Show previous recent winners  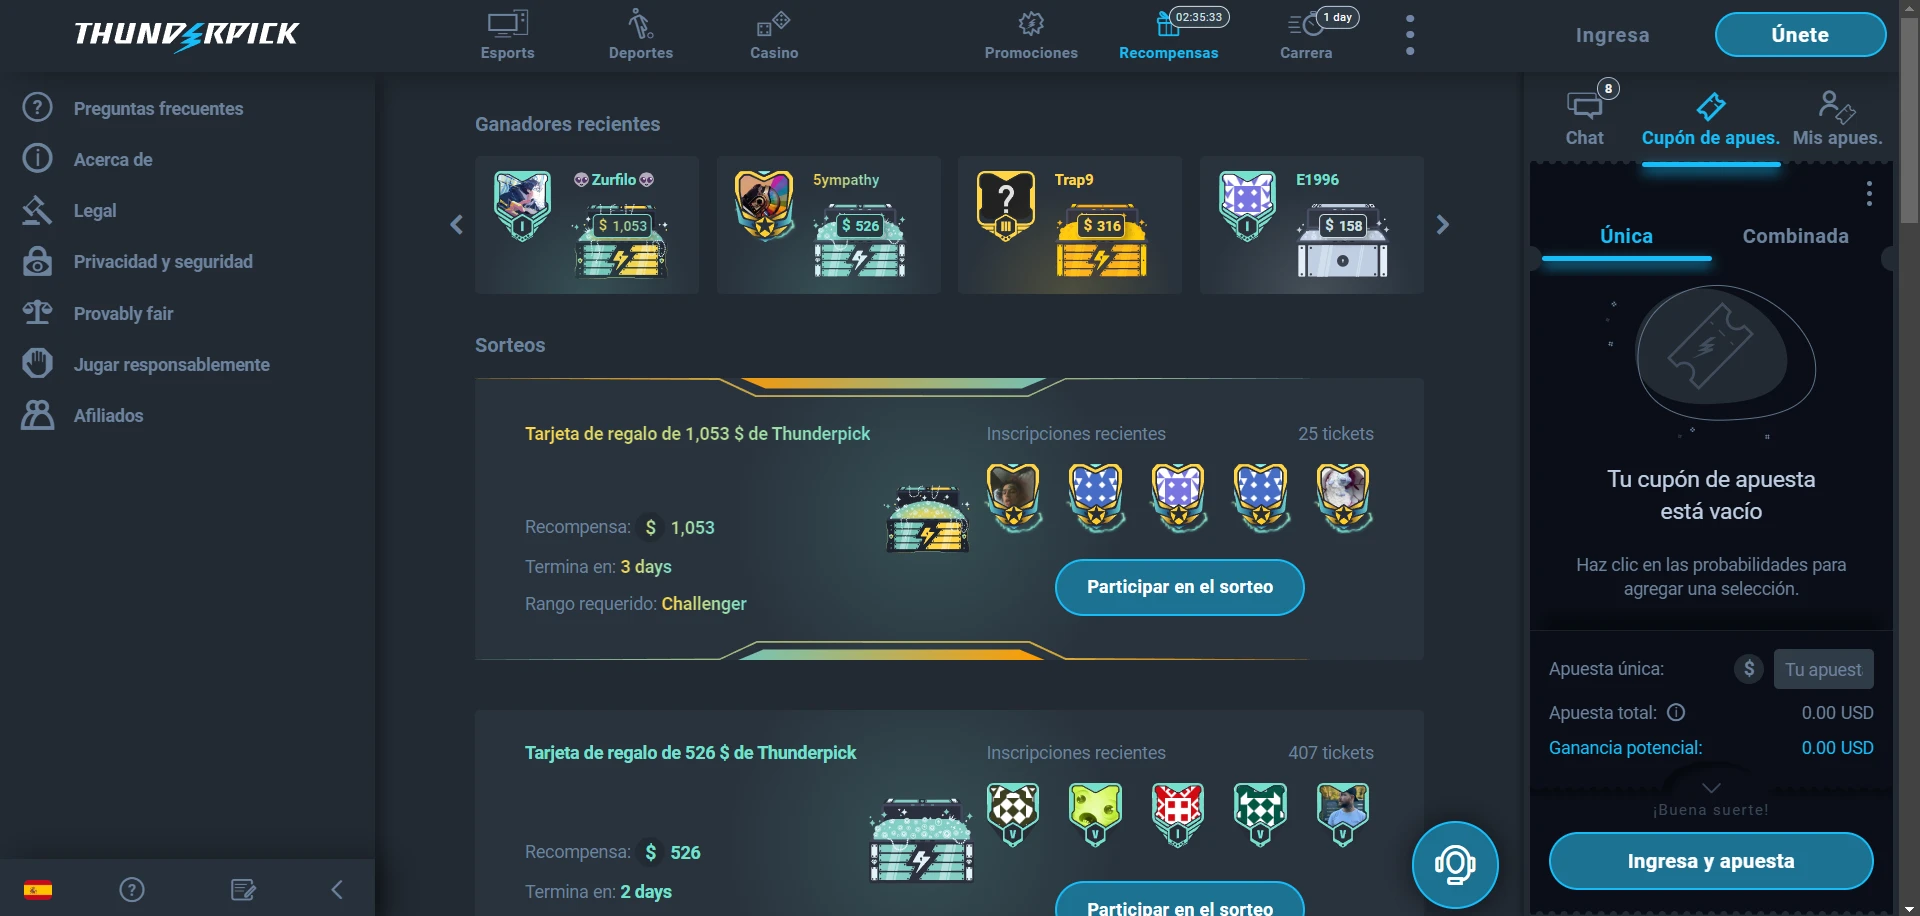[457, 225]
